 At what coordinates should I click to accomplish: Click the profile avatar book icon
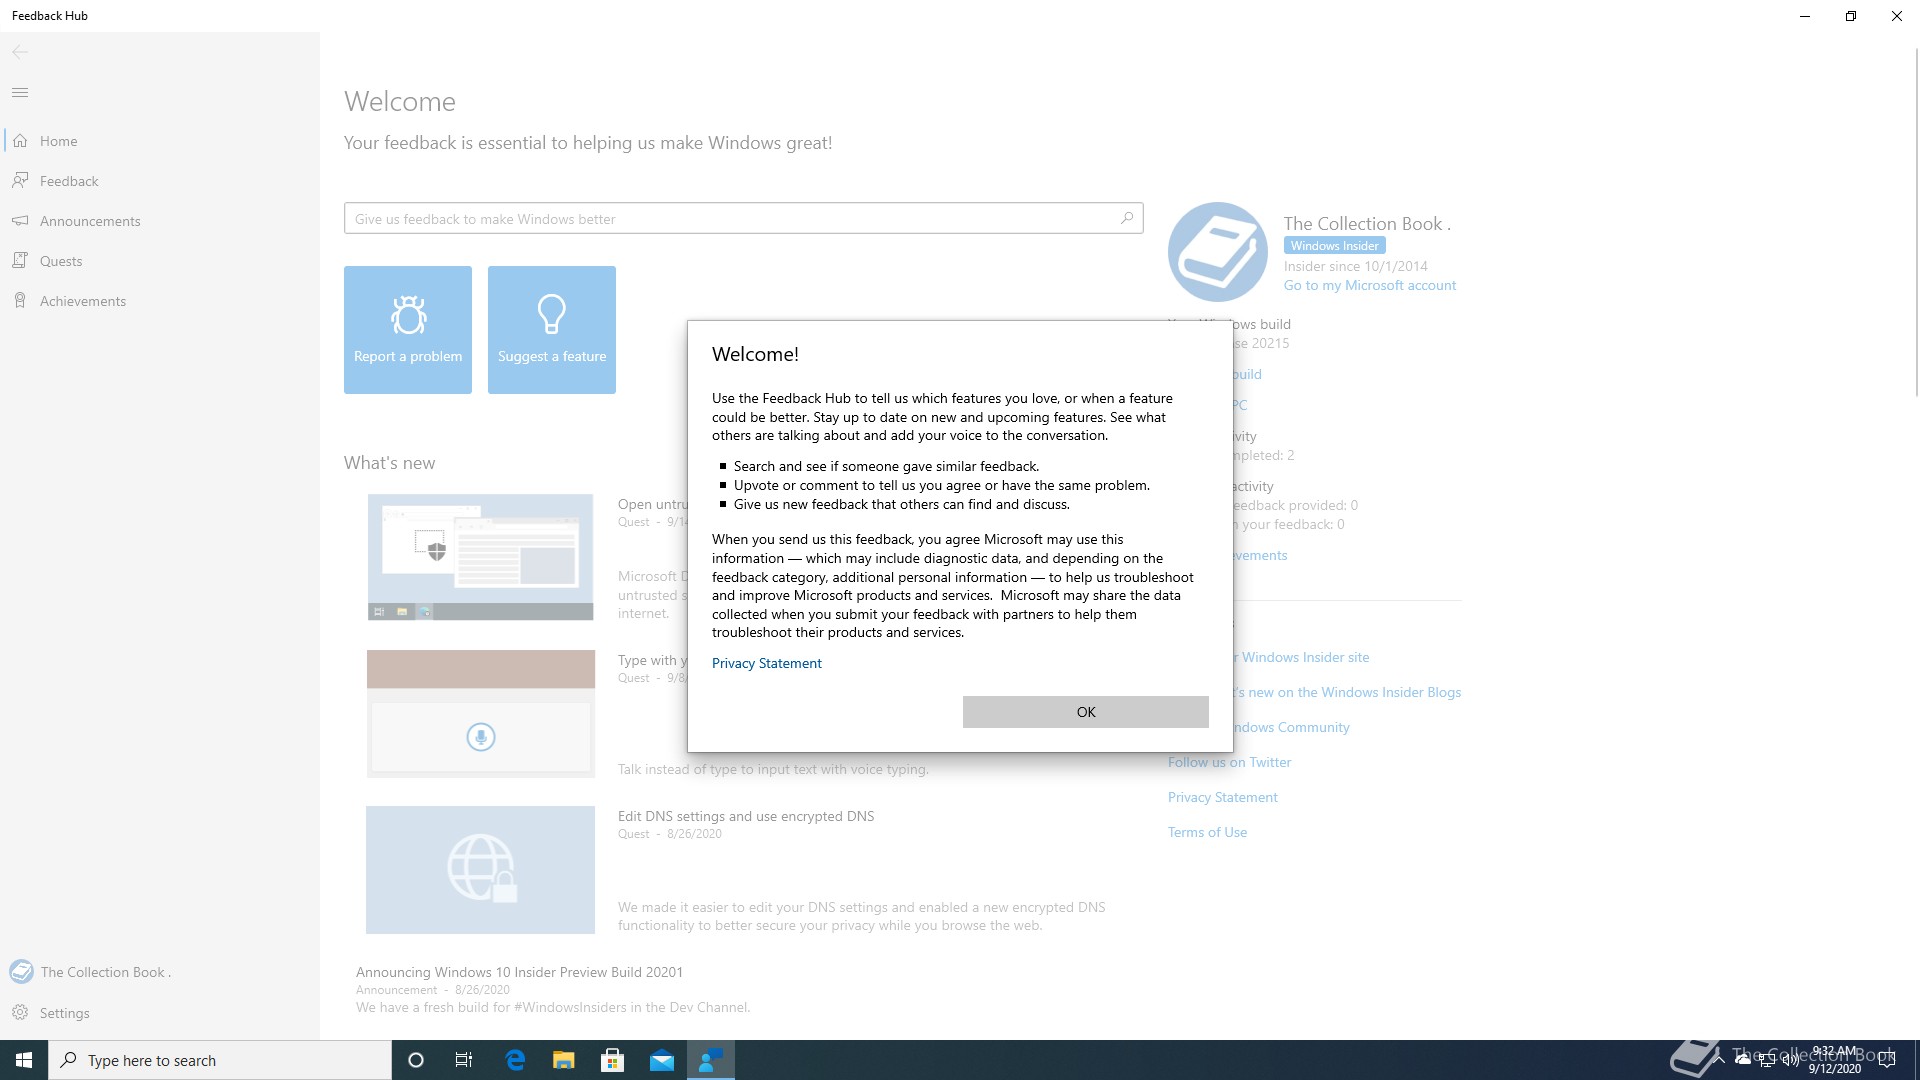coord(1218,252)
